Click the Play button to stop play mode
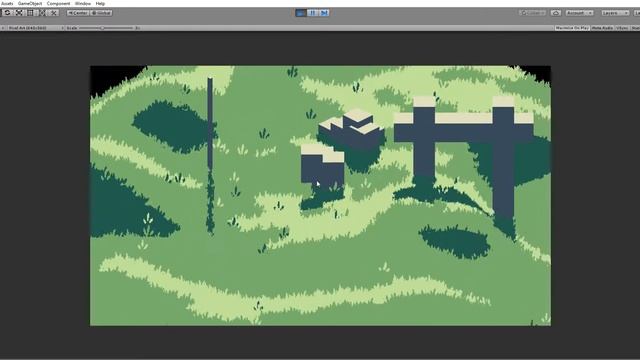 301,13
